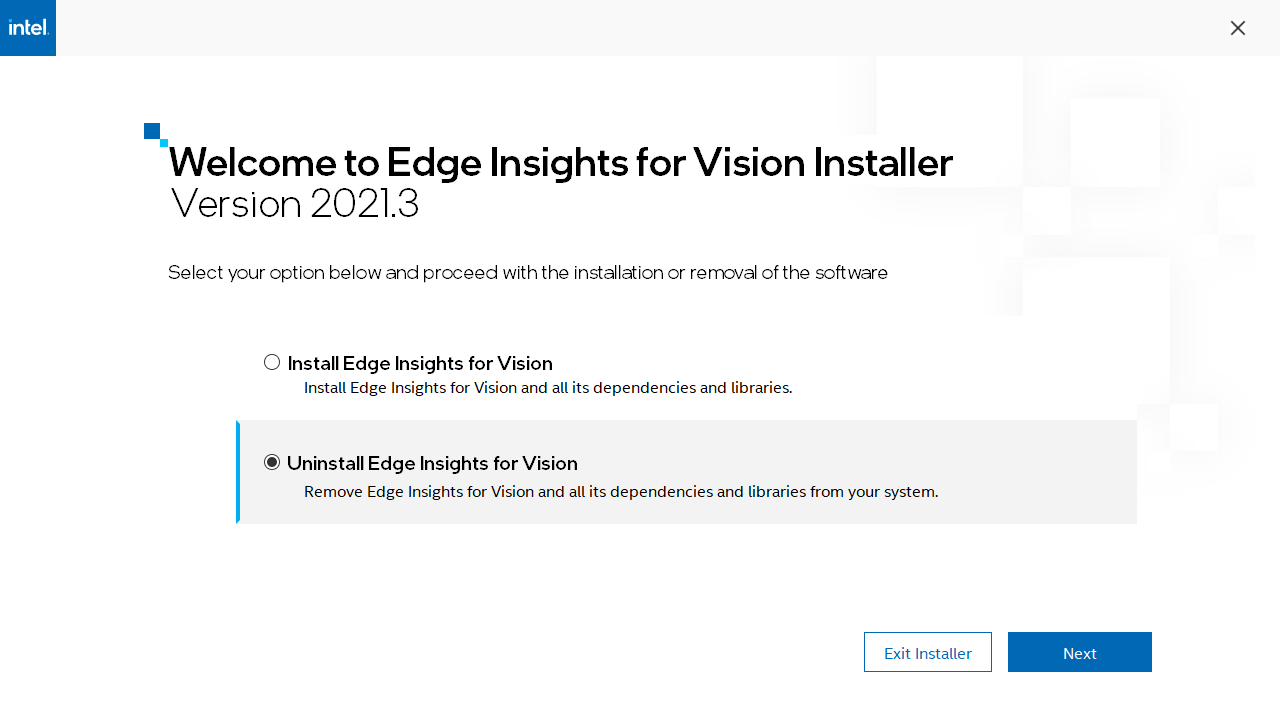The image size is (1280, 720).
Task: Select the Install Edge Insights radio button
Action: (x=272, y=362)
